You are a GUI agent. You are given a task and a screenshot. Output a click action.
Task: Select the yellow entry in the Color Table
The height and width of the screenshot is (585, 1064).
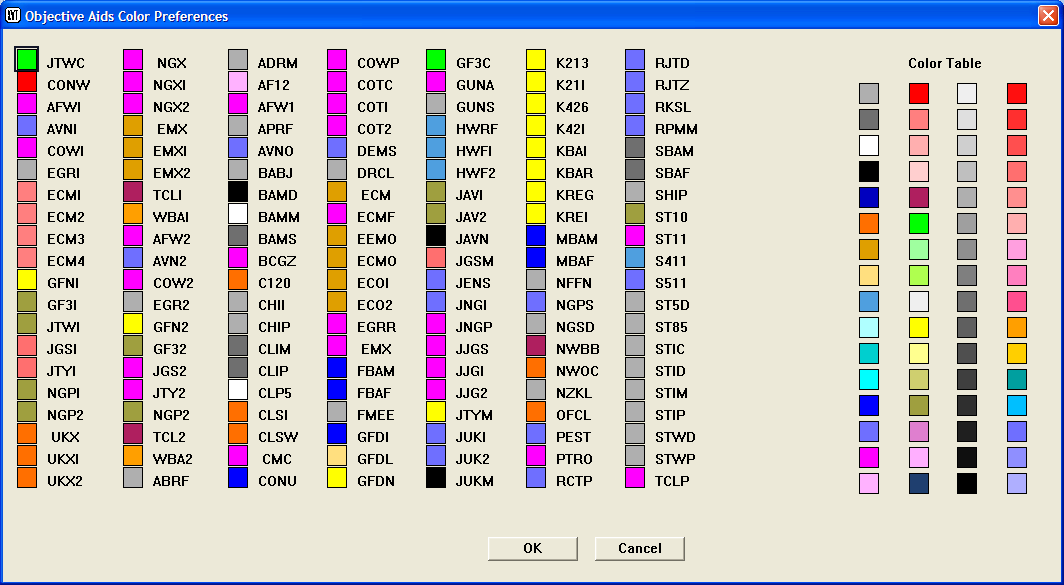(919, 327)
